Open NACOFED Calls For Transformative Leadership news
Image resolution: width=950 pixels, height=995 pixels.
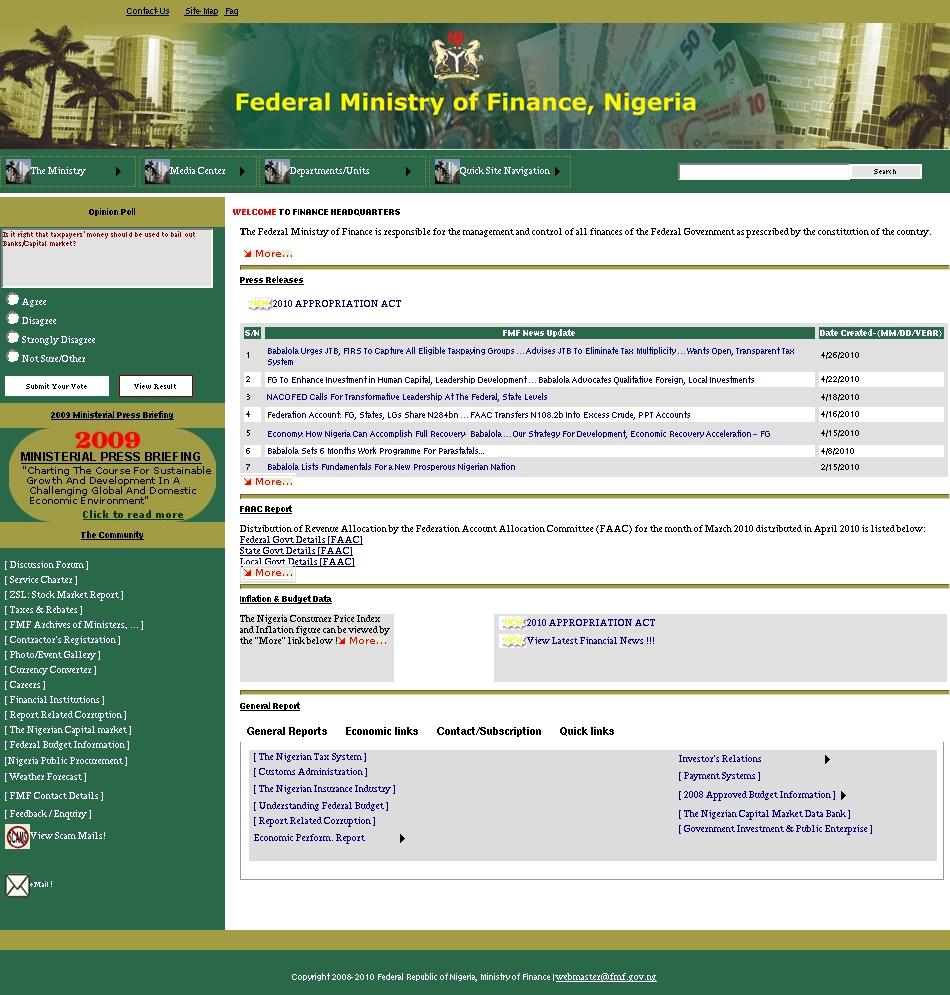click(407, 397)
